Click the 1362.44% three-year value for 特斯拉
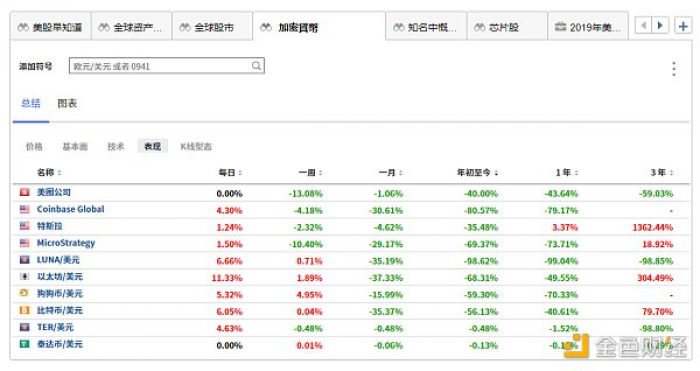The image size is (700, 371). coord(652,227)
